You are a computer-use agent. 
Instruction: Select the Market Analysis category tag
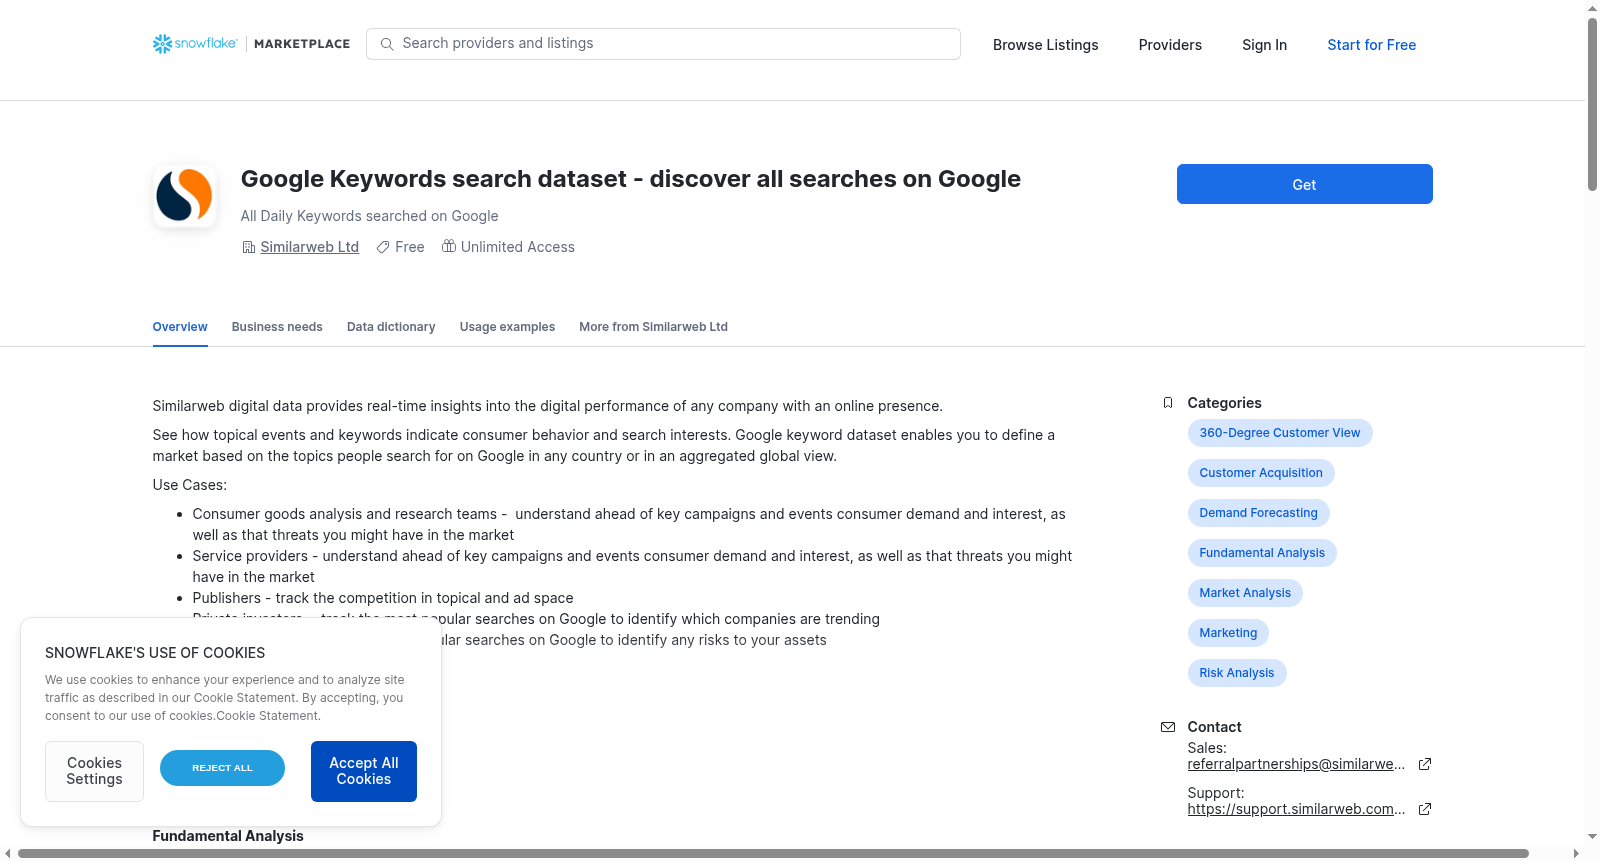1245,593
